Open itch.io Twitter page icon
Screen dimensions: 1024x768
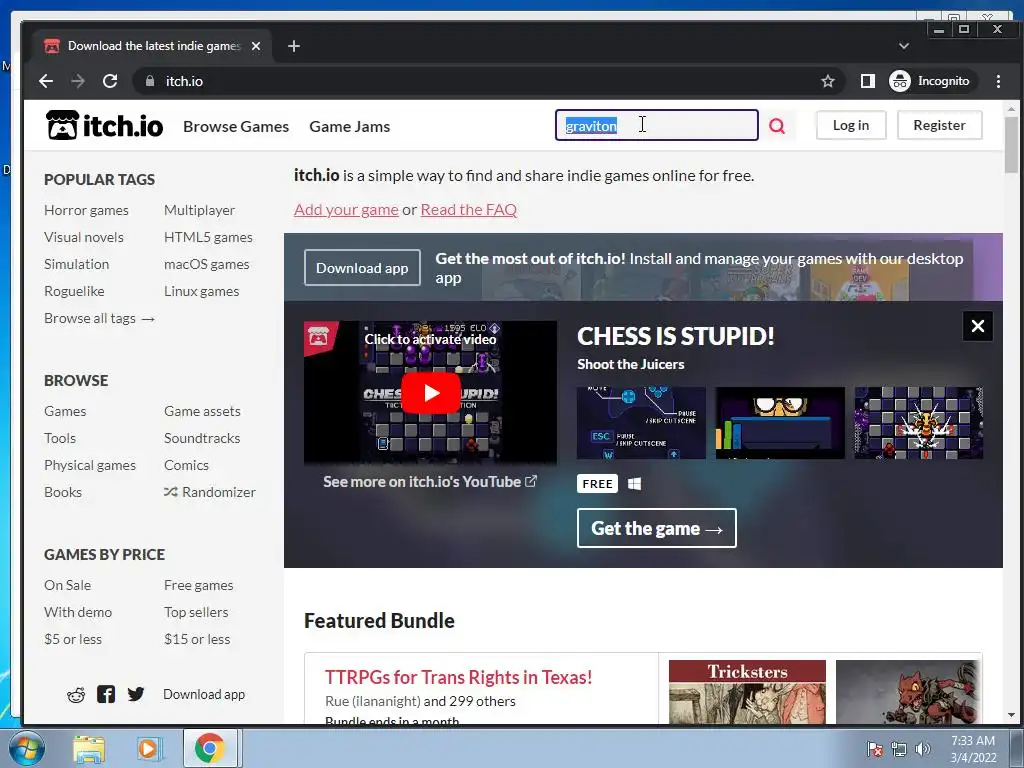coord(136,694)
